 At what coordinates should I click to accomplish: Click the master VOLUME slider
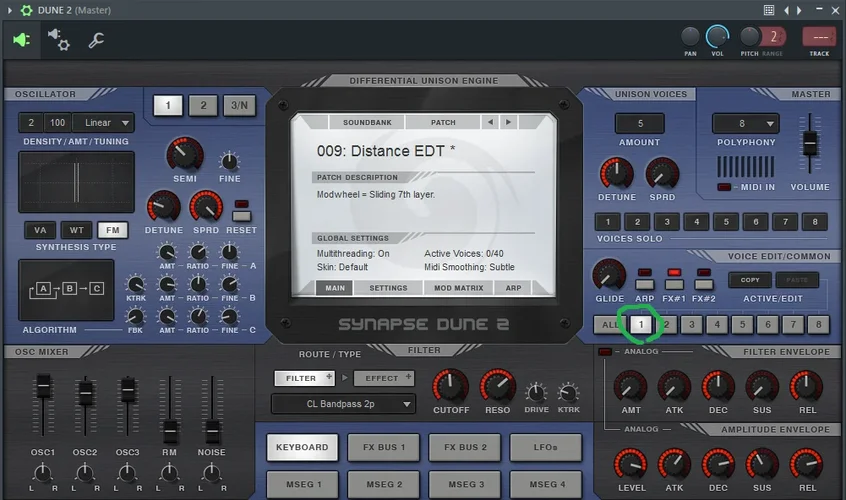point(809,147)
